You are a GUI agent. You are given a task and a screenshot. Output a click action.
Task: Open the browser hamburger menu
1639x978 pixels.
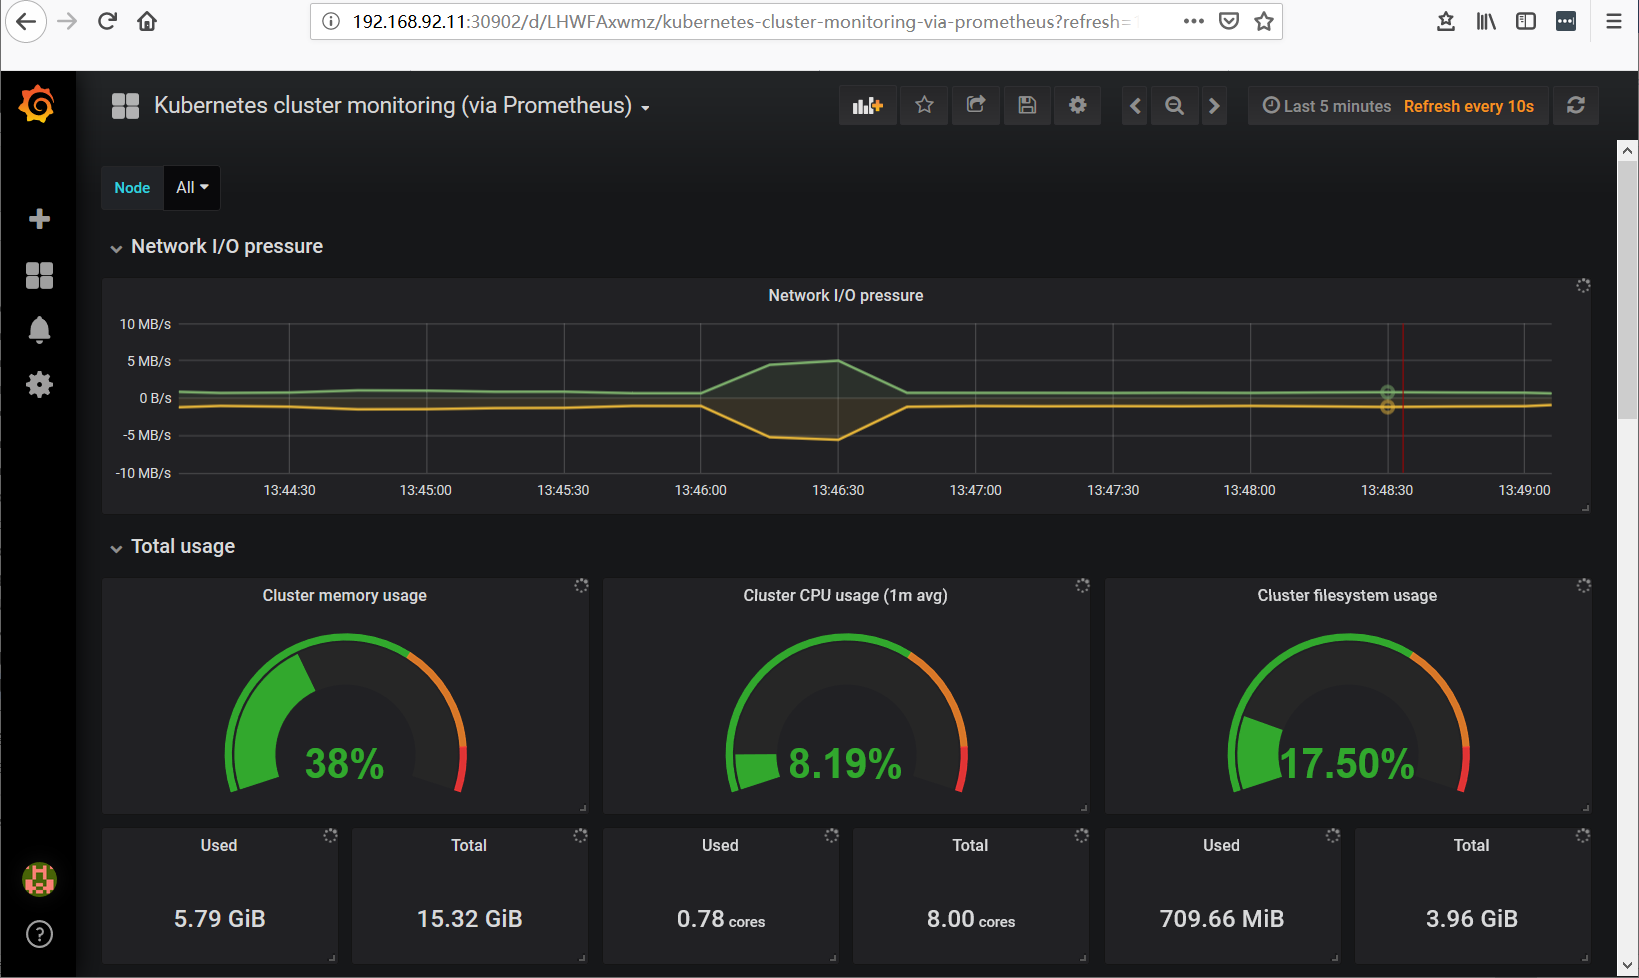coord(1614,21)
